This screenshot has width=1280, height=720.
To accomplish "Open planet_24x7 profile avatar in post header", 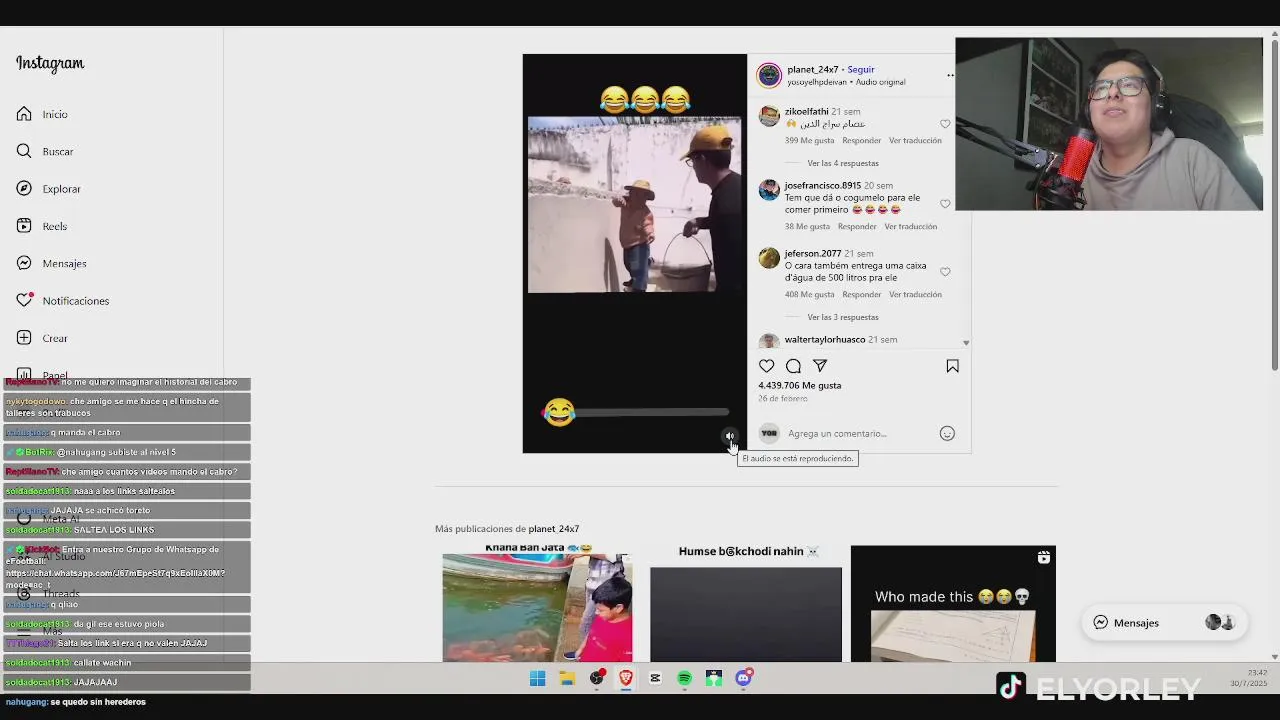I will [769, 75].
